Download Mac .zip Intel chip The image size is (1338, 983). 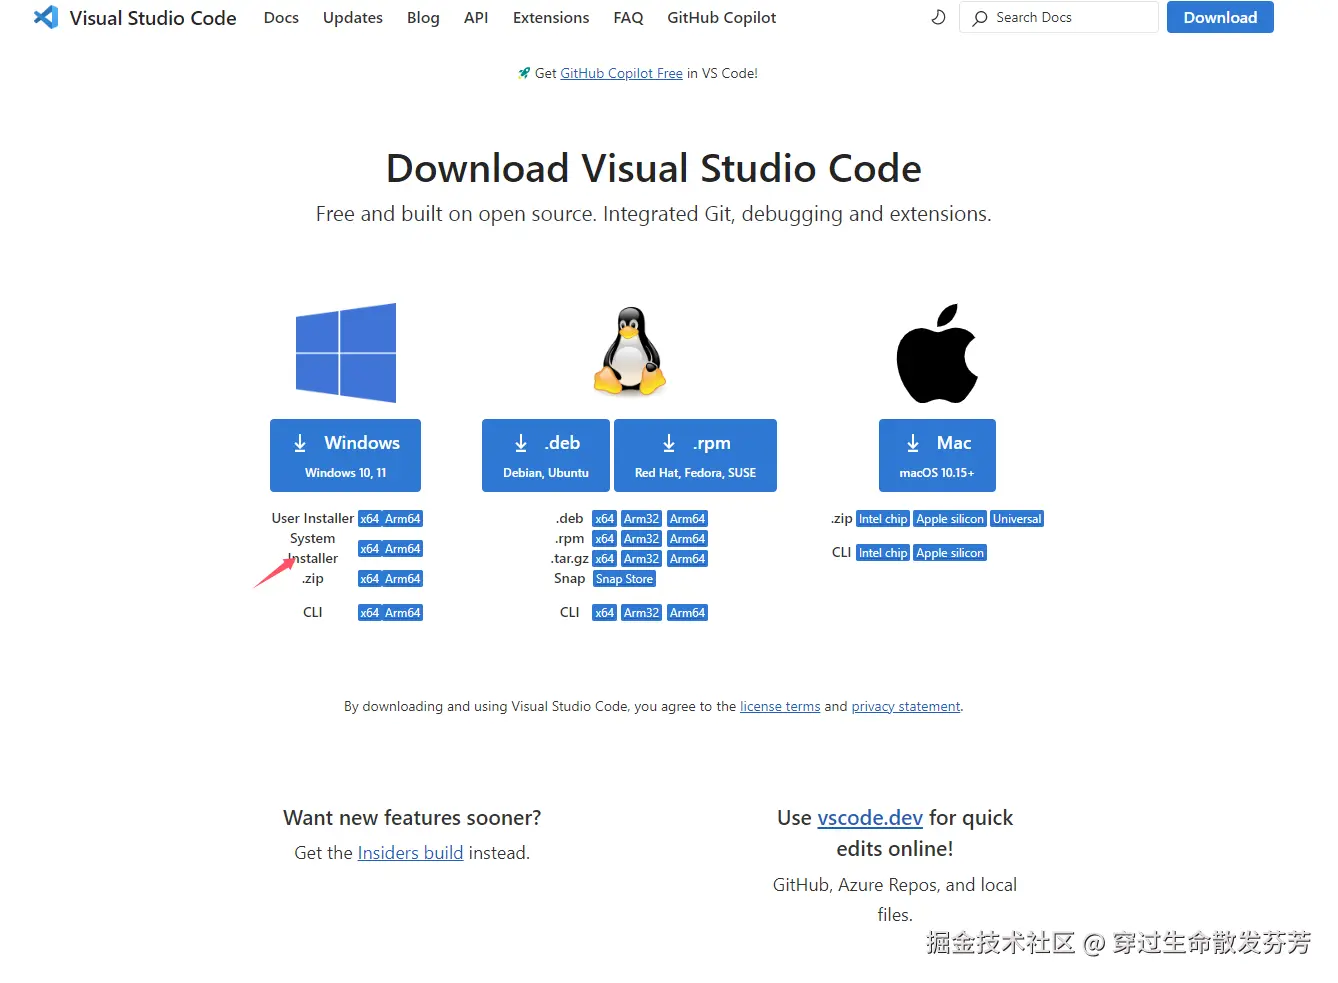(883, 519)
